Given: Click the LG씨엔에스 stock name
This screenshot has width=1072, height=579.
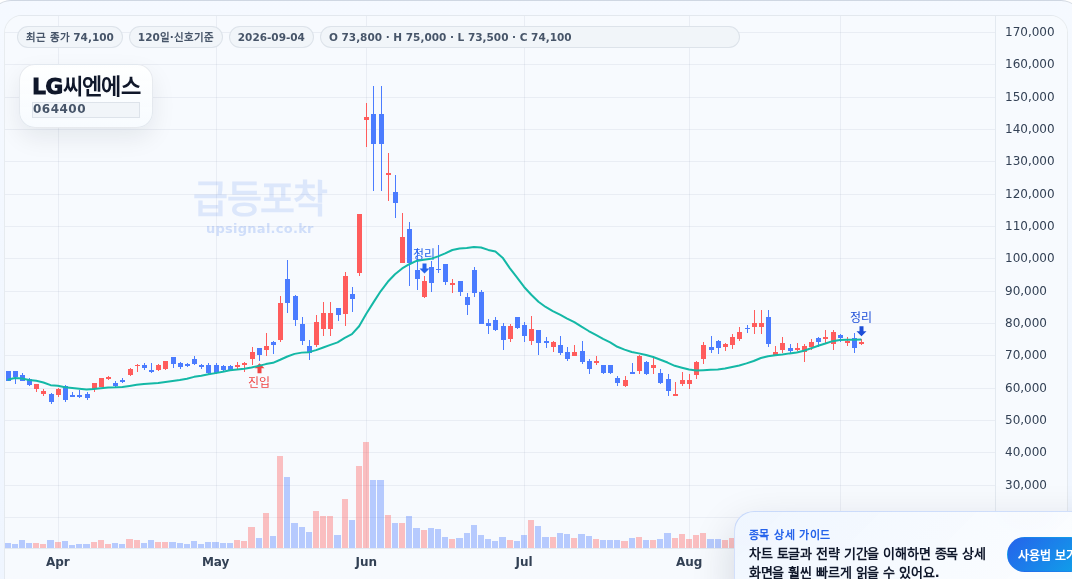Looking at the screenshot, I should [86, 86].
